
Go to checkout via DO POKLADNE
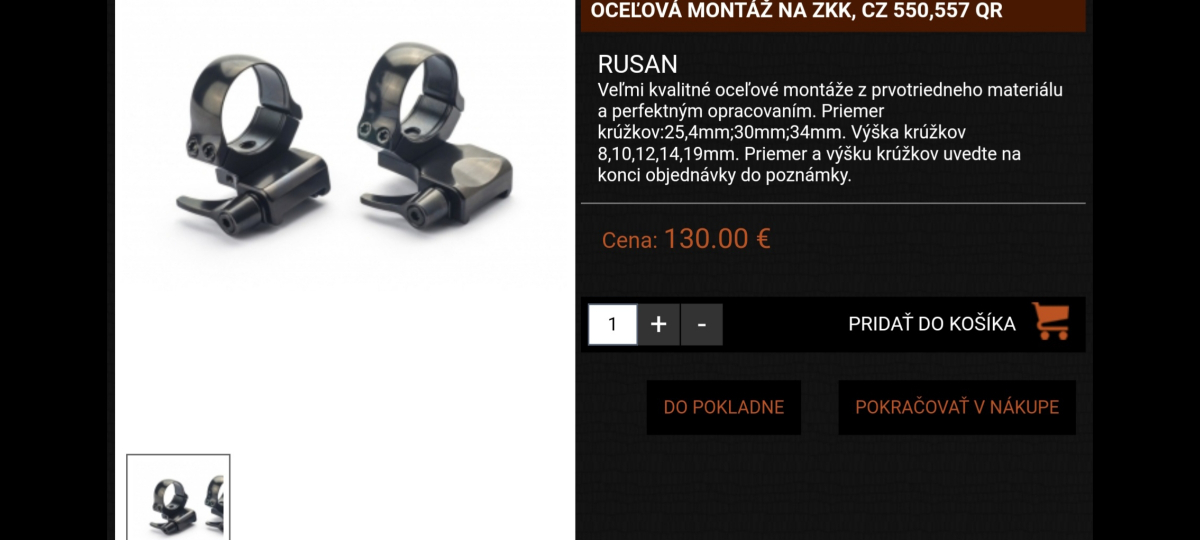click(724, 407)
